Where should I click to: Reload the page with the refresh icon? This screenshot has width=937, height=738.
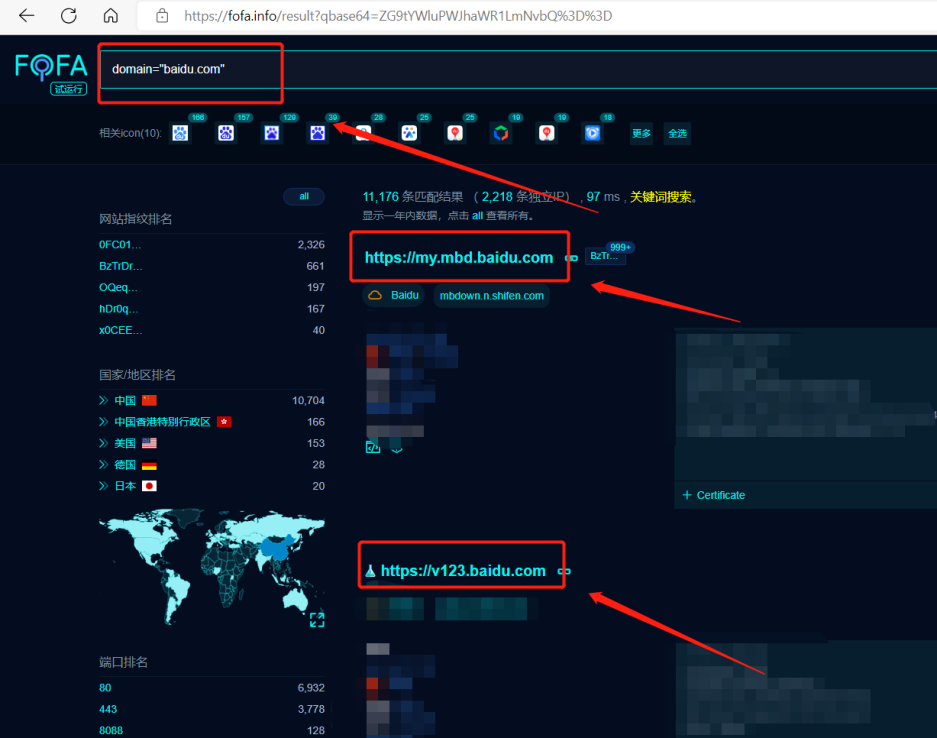click(x=69, y=16)
